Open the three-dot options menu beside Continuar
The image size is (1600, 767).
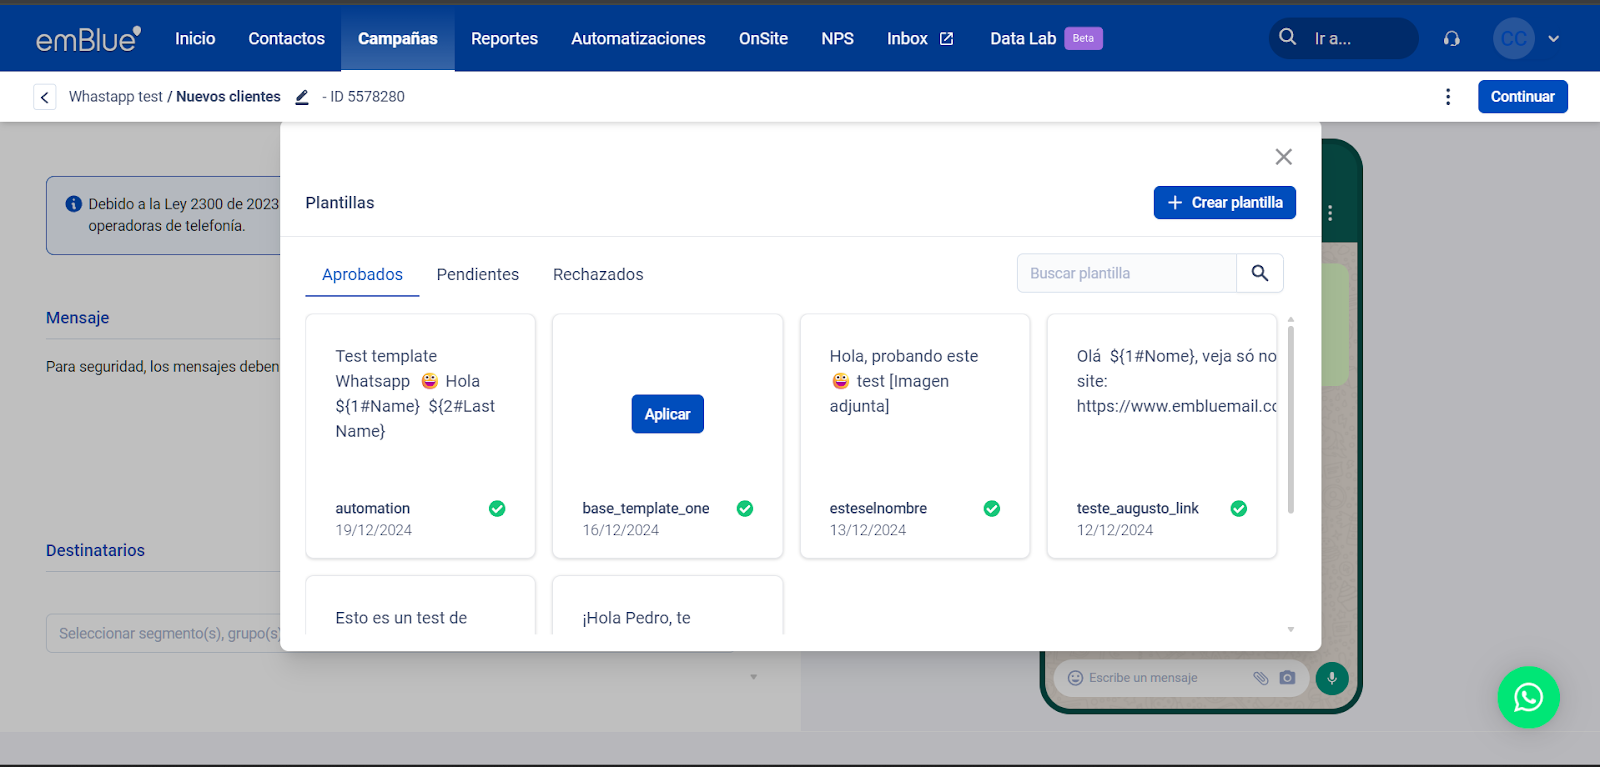(1447, 97)
